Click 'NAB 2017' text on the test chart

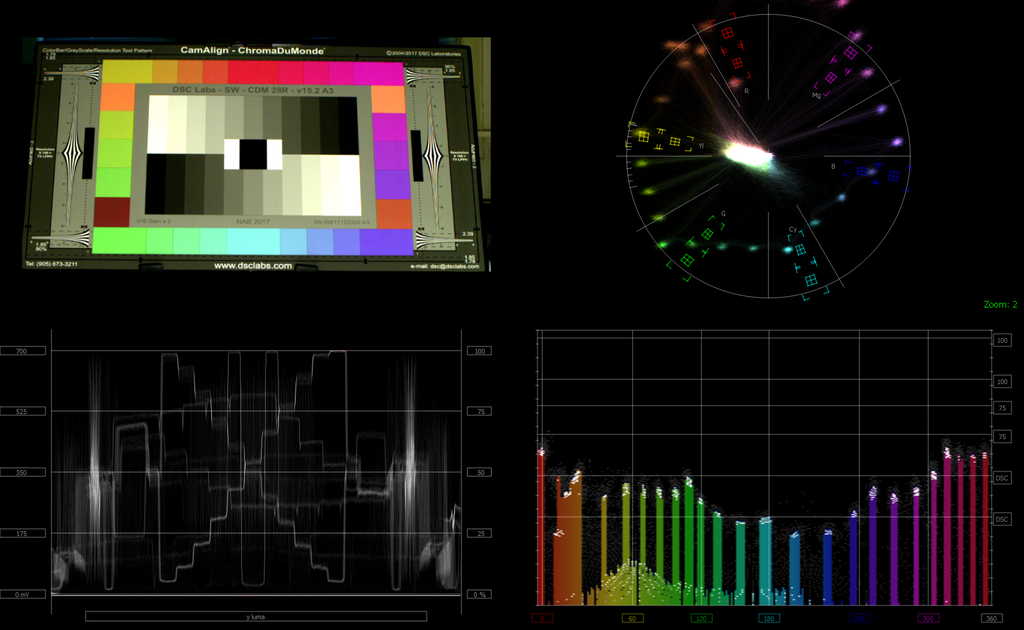tap(253, 222)
